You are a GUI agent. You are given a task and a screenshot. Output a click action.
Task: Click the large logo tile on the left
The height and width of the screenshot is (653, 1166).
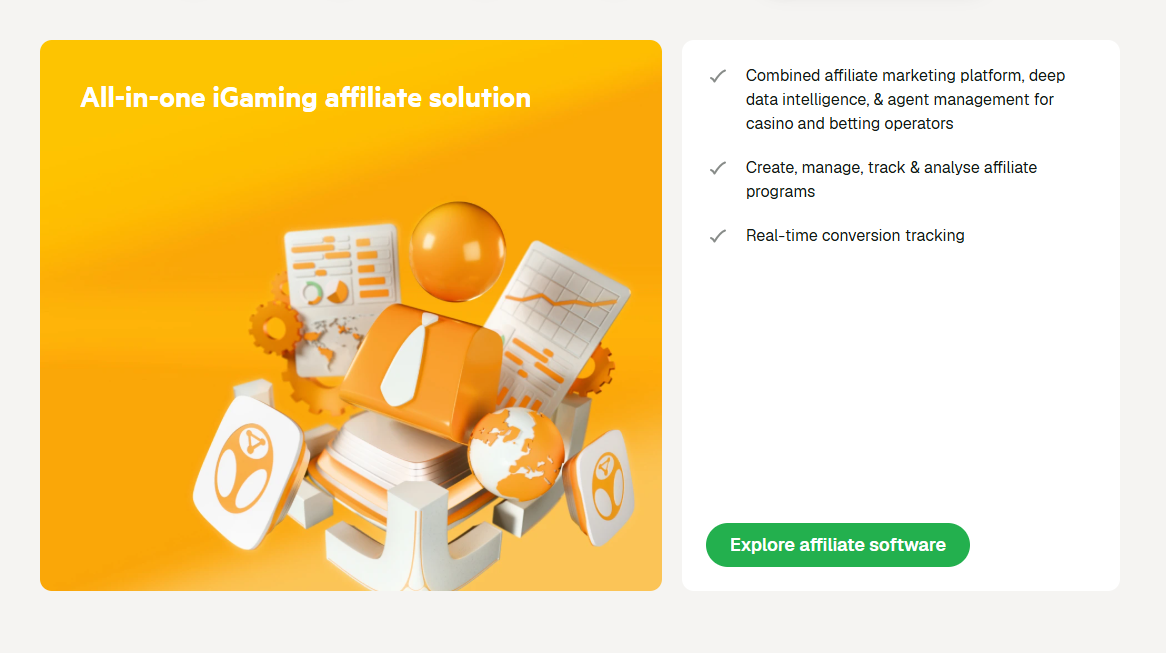click(x=248, y=472)
